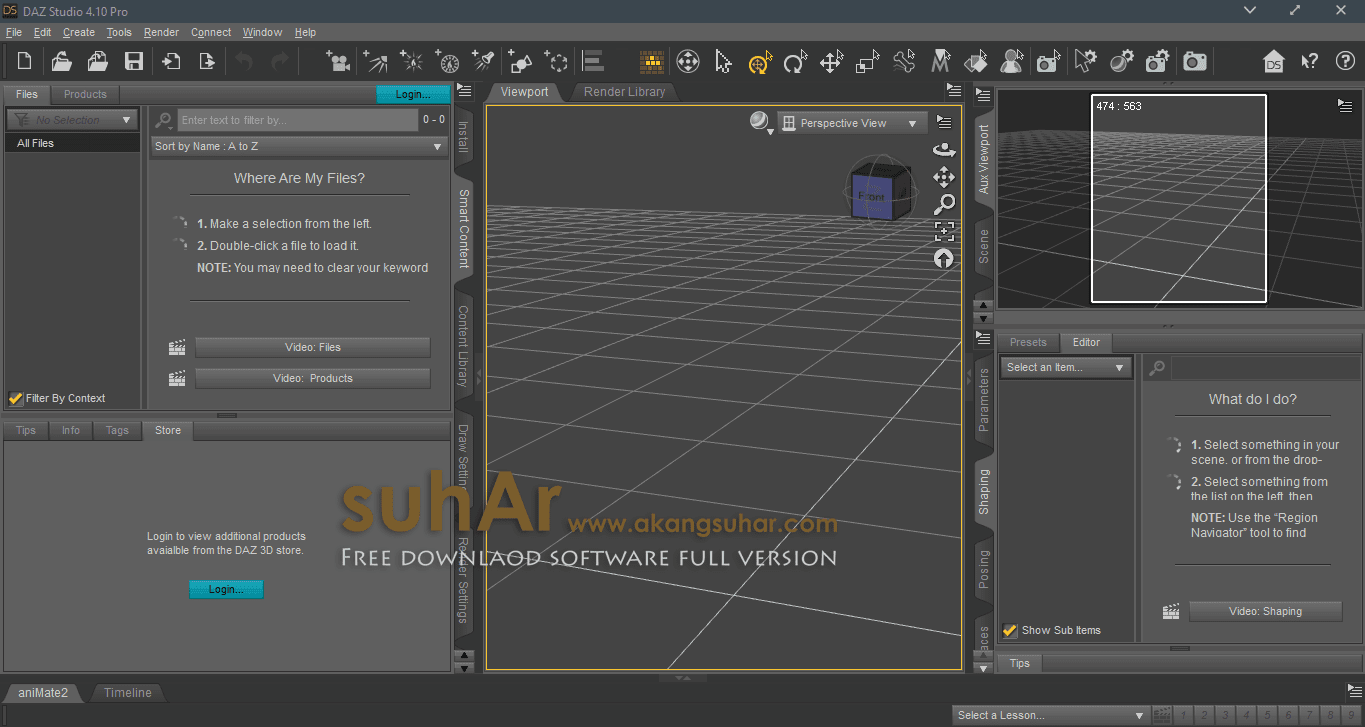
Task: Uncheck Filter By Context
Action: (15, 398)
